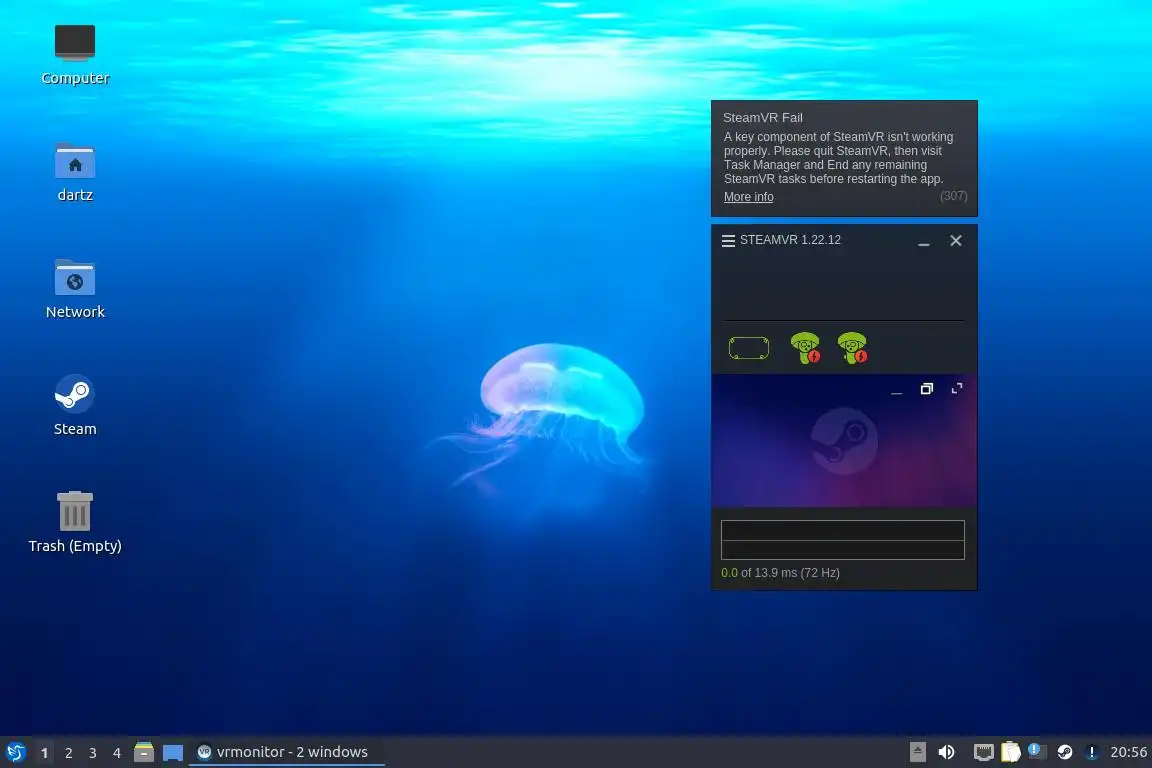Click the STEAMVR 1.22.12 title text
This screenshot has height=768, width=1152.
[790, 240]
